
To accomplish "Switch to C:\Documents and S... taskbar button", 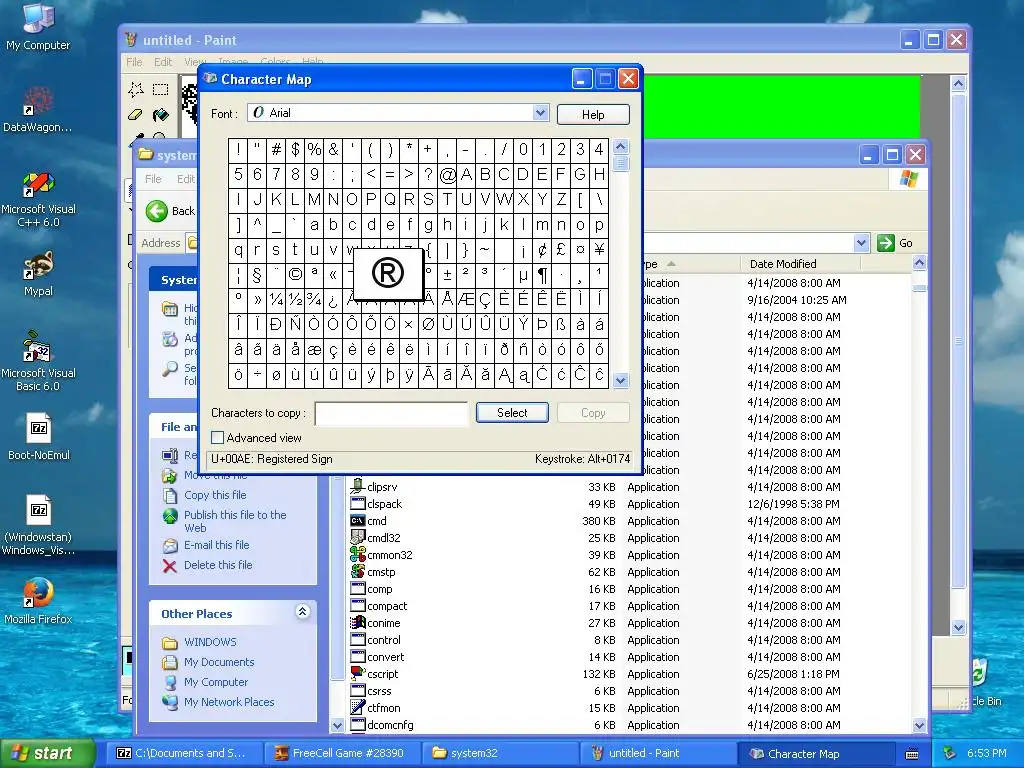I will (x=186, y=753).
